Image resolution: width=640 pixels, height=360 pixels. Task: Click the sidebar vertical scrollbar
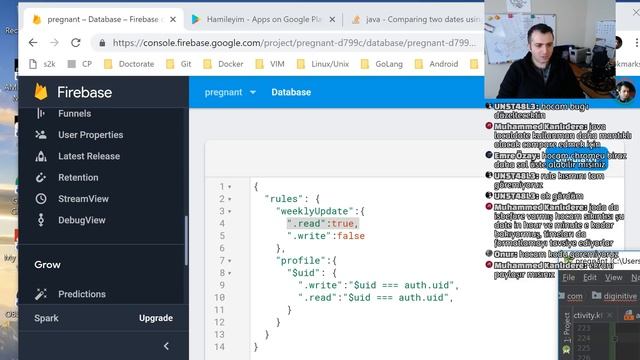(x=186, y=241)
